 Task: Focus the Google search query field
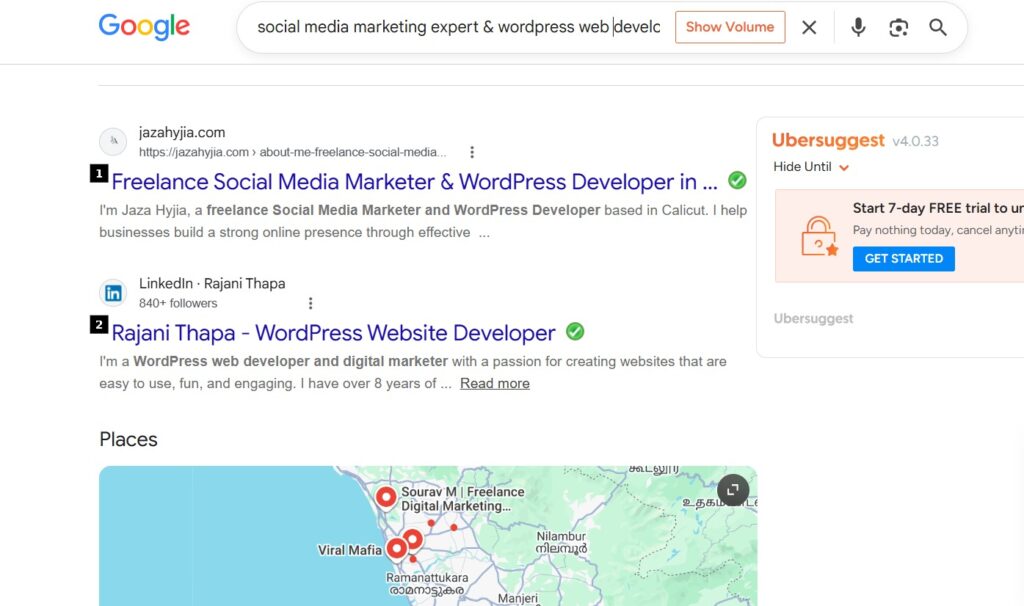[x=458, y=27]
